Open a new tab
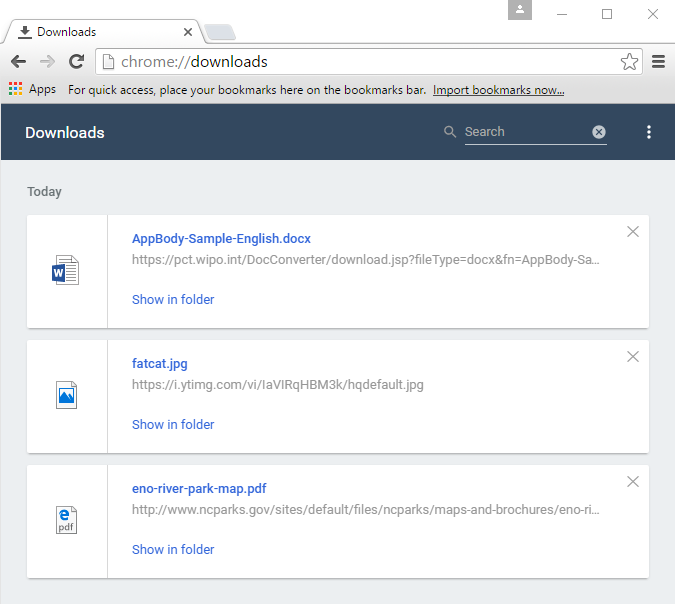Screen dimensions: 675x604 [220, 32]
